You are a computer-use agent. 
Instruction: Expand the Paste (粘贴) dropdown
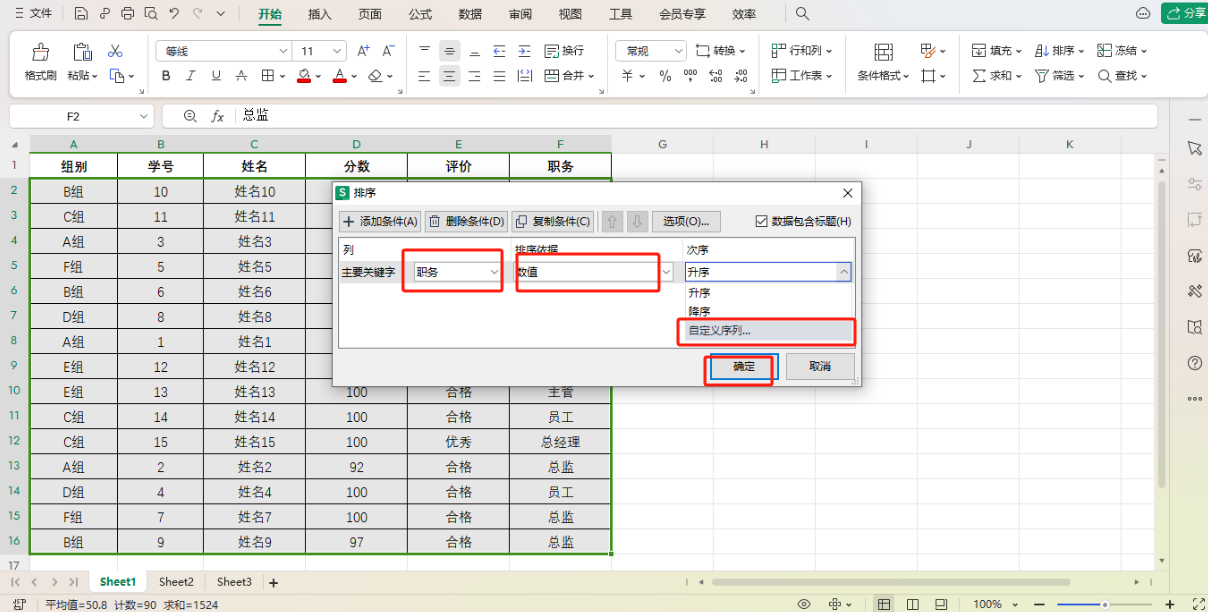[96, 76]
